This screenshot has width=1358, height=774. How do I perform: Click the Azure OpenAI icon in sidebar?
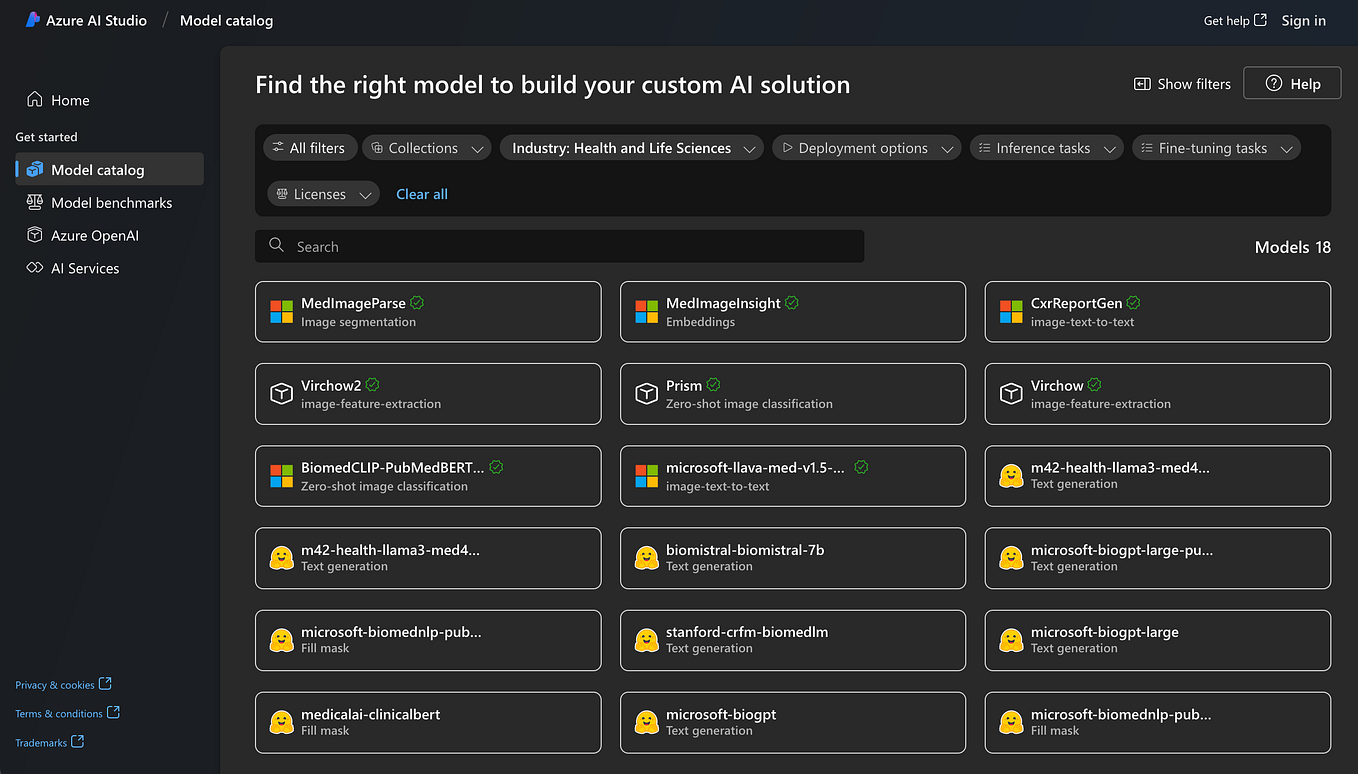(x=35, y=236)
